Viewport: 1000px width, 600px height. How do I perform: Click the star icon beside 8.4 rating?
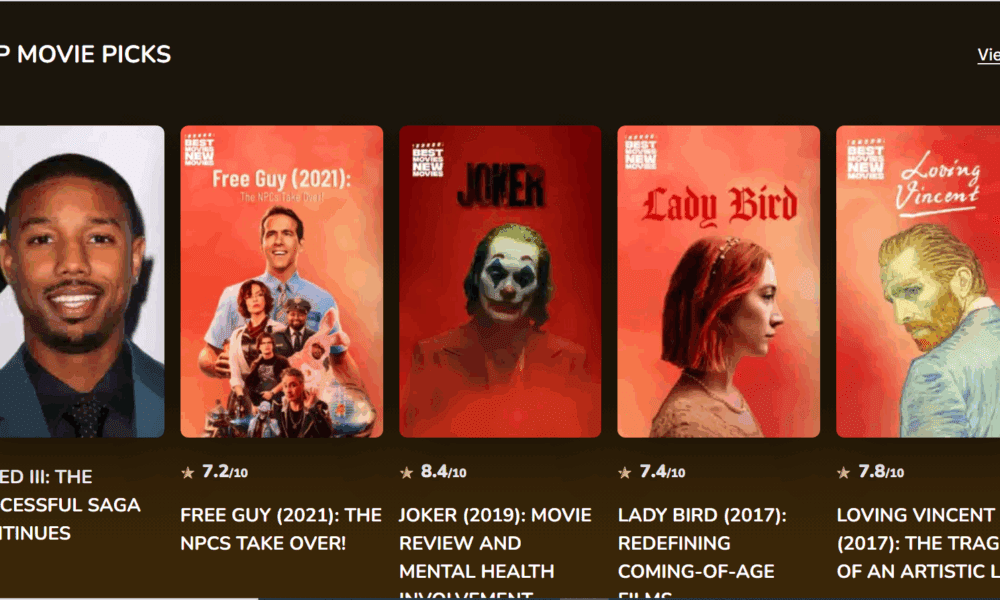(x=406, y=473)
